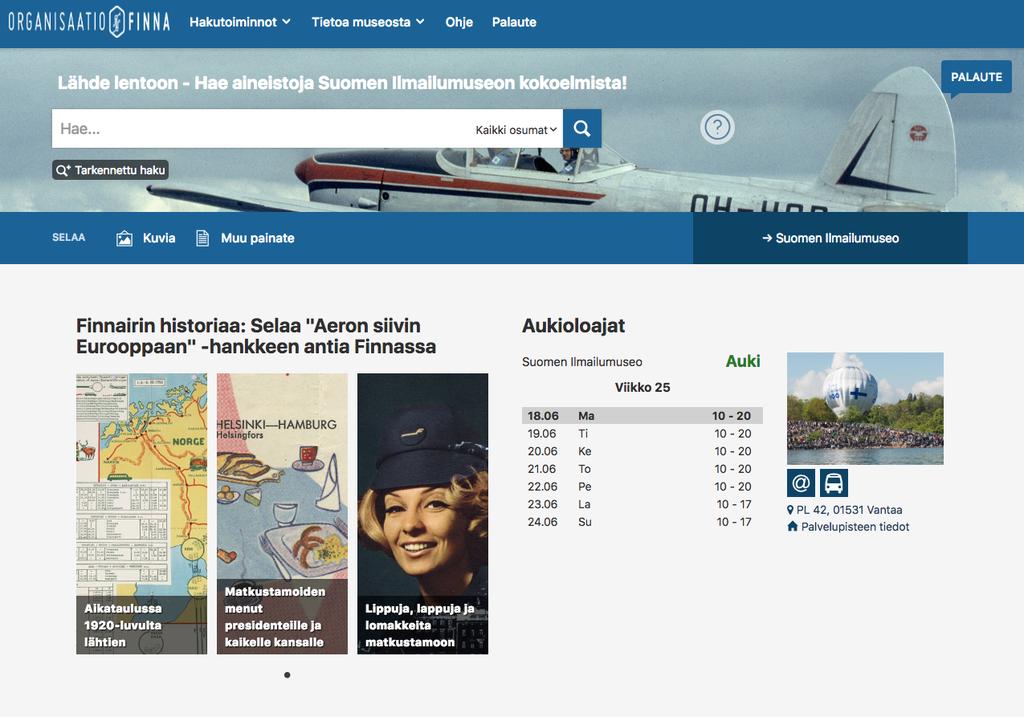Click the house icon beside Palvelupisteen tiedot
Screen dimensions: 1024x717
[792, 526]
